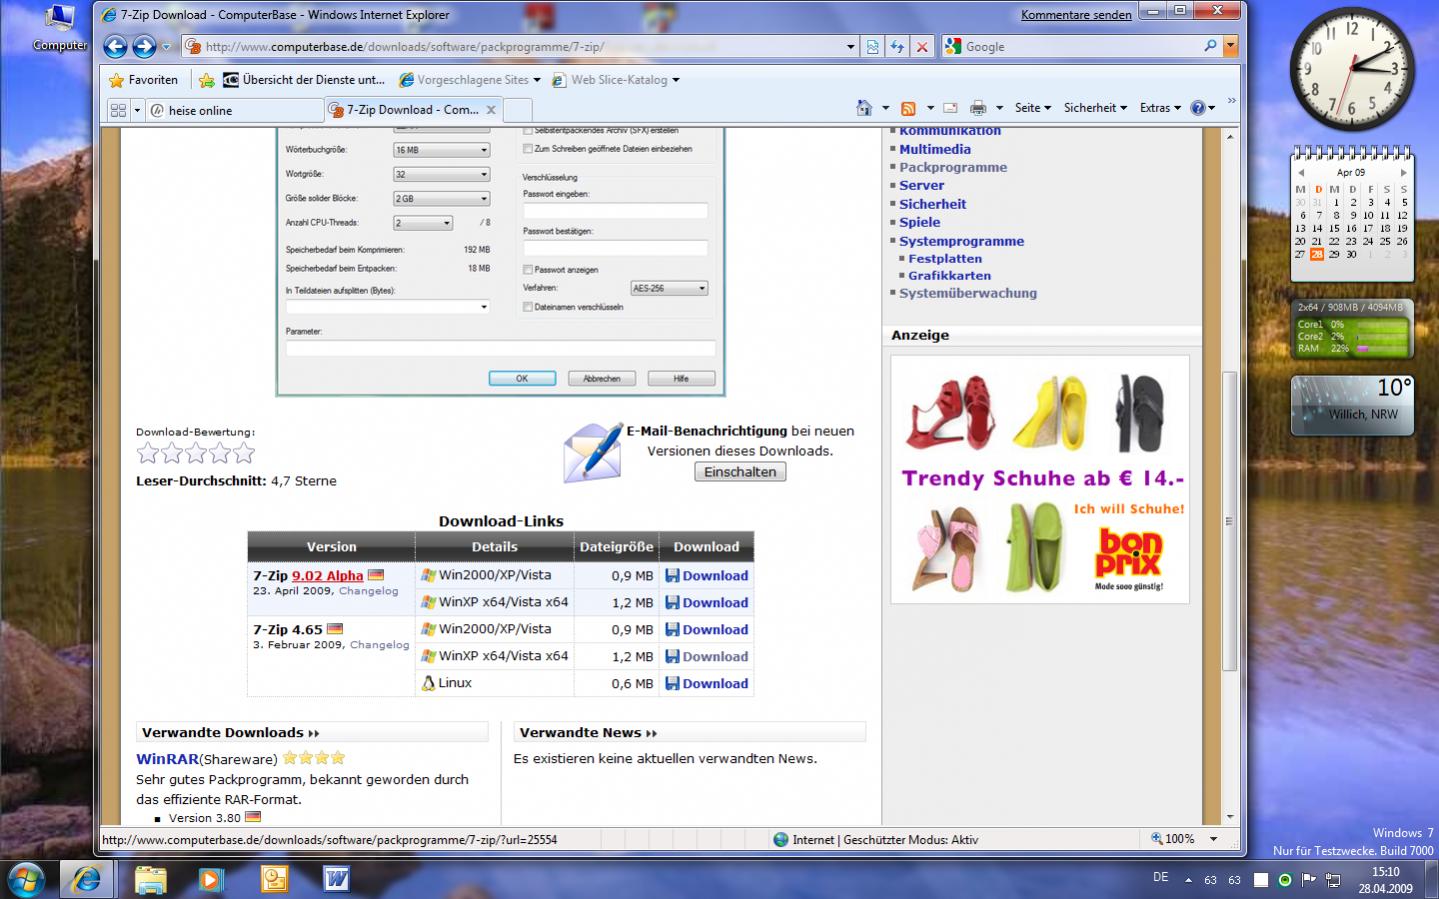Click the bonprix shoes advertisement
Screen dimensions: 1439x899
[1040, 480]
